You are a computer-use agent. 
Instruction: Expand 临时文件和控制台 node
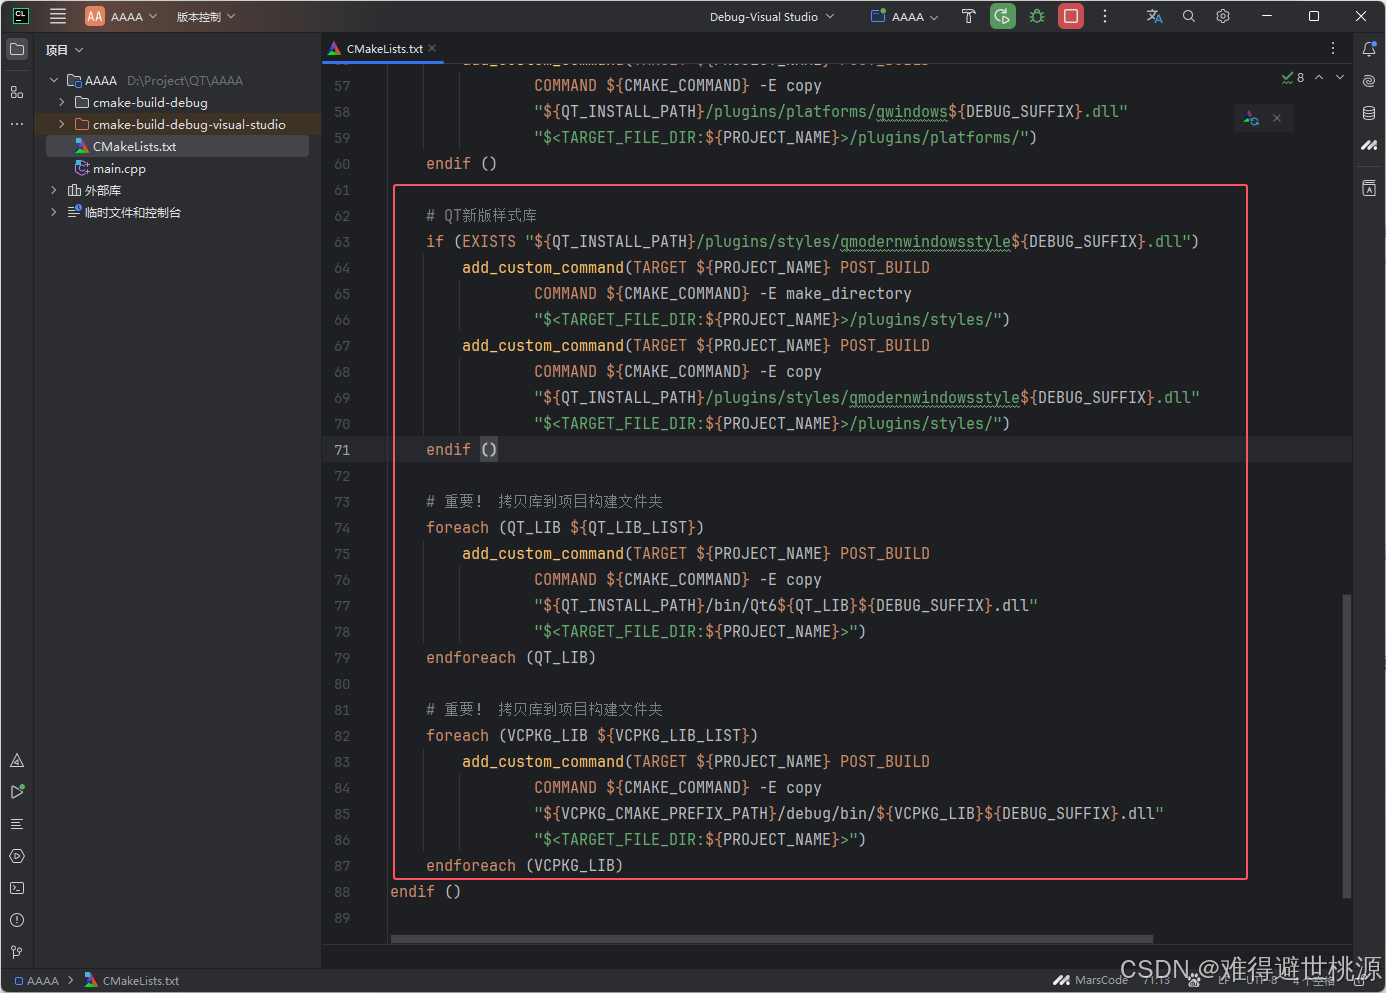click(x=54, y=212)
